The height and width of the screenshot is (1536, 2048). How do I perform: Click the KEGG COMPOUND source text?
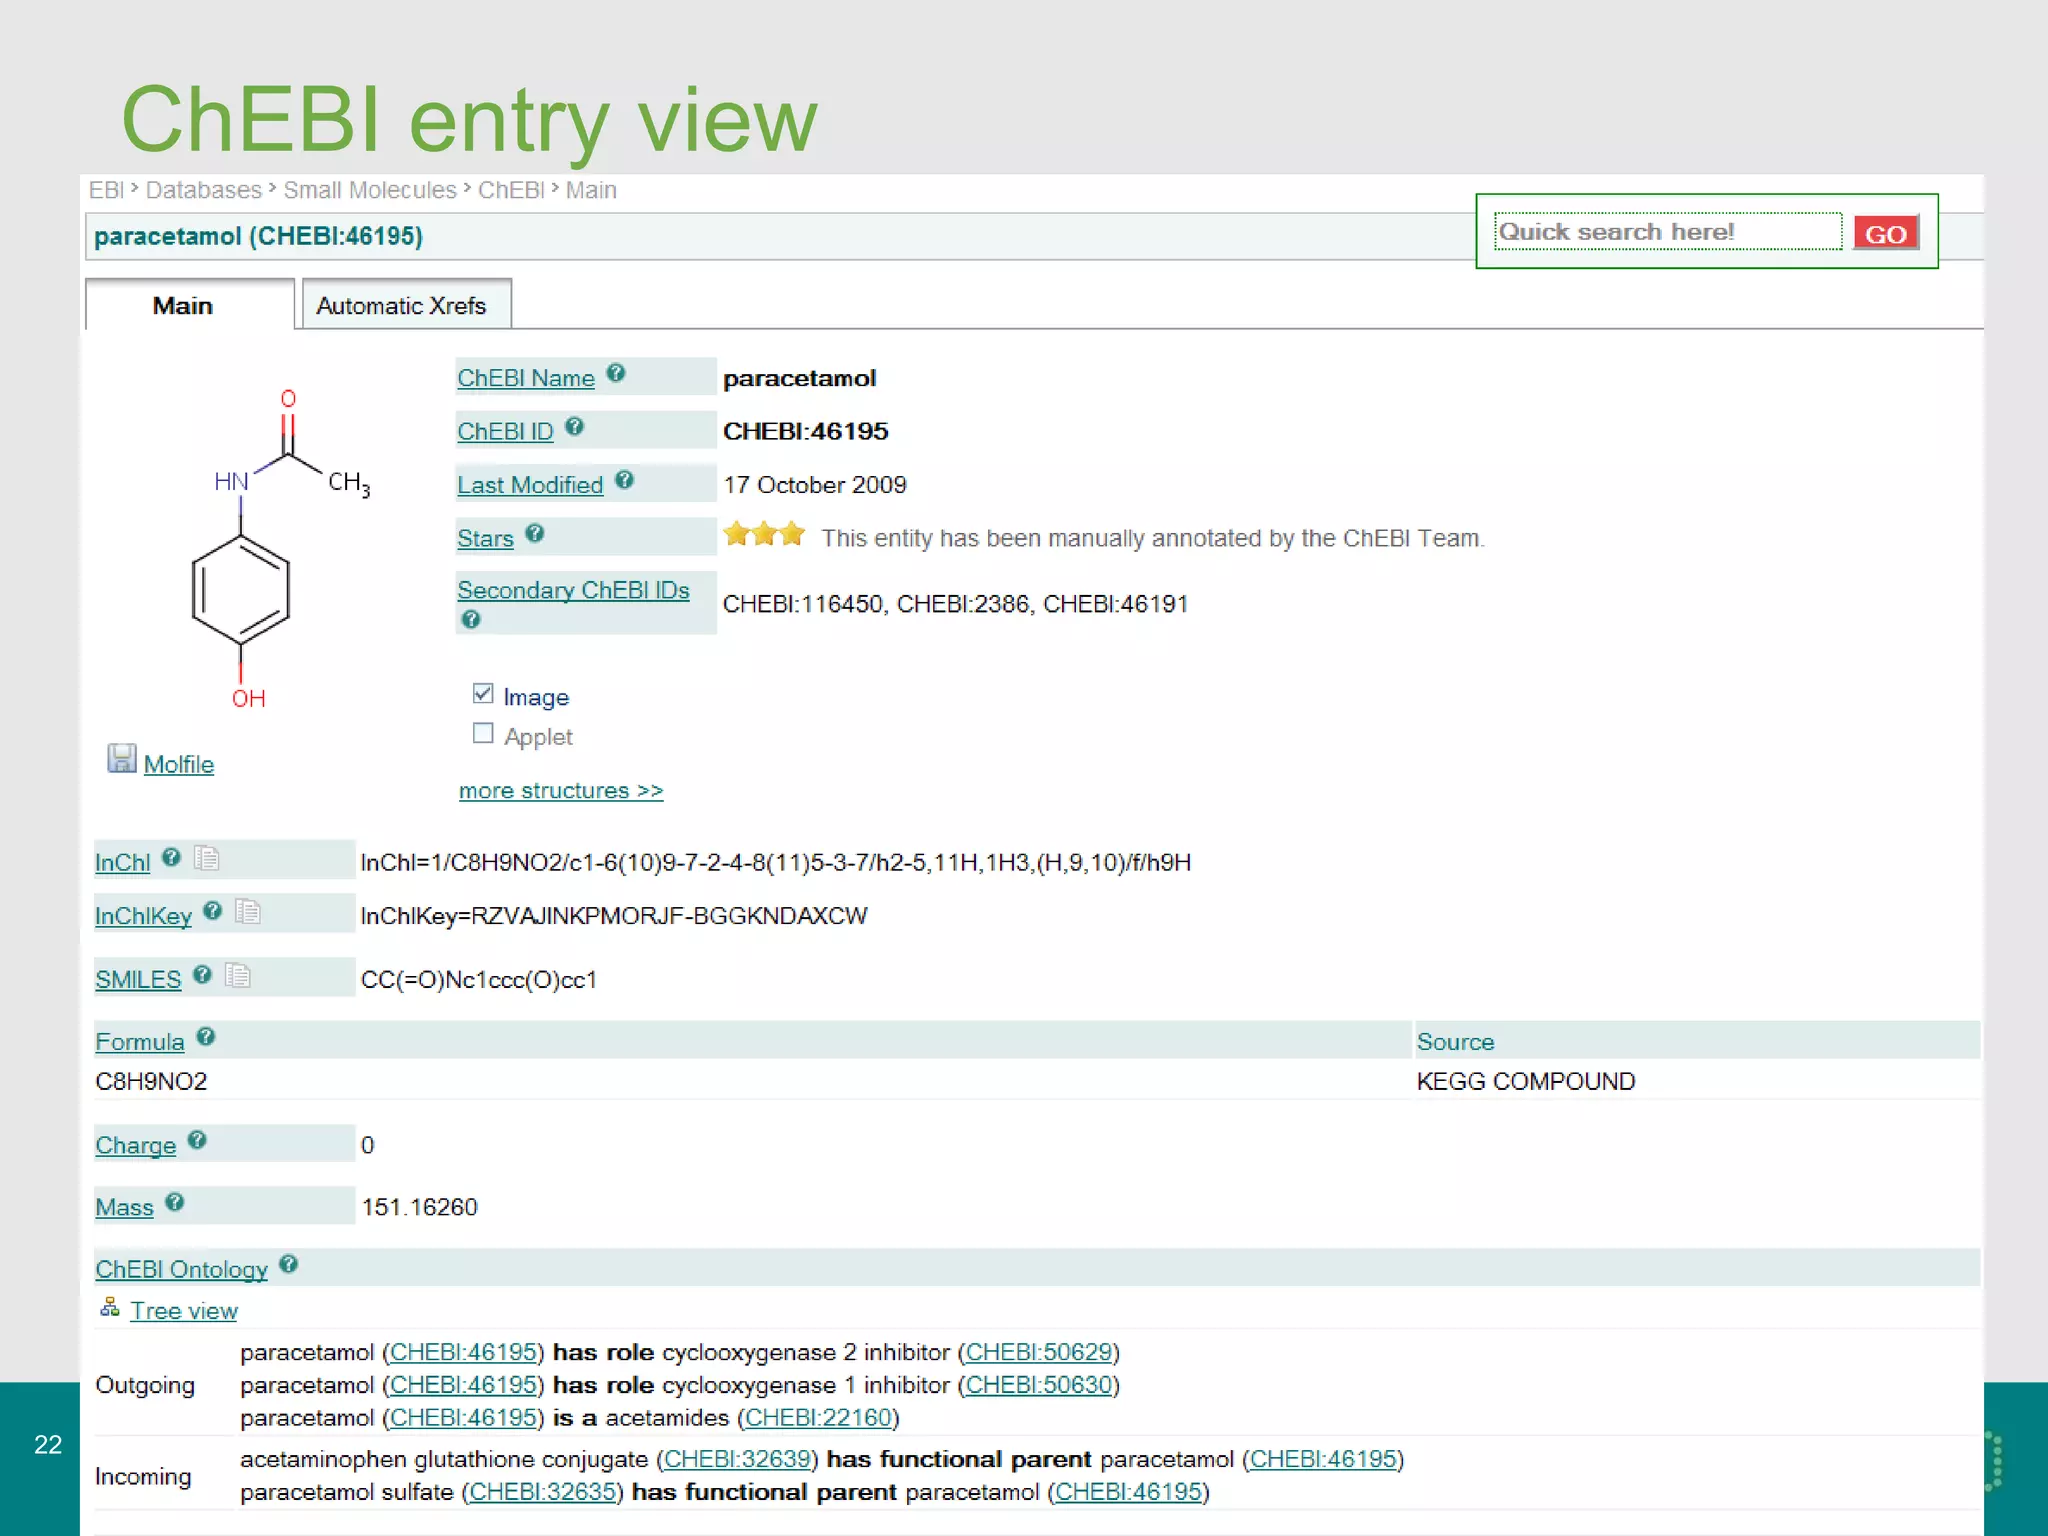coord(1526,1081)
